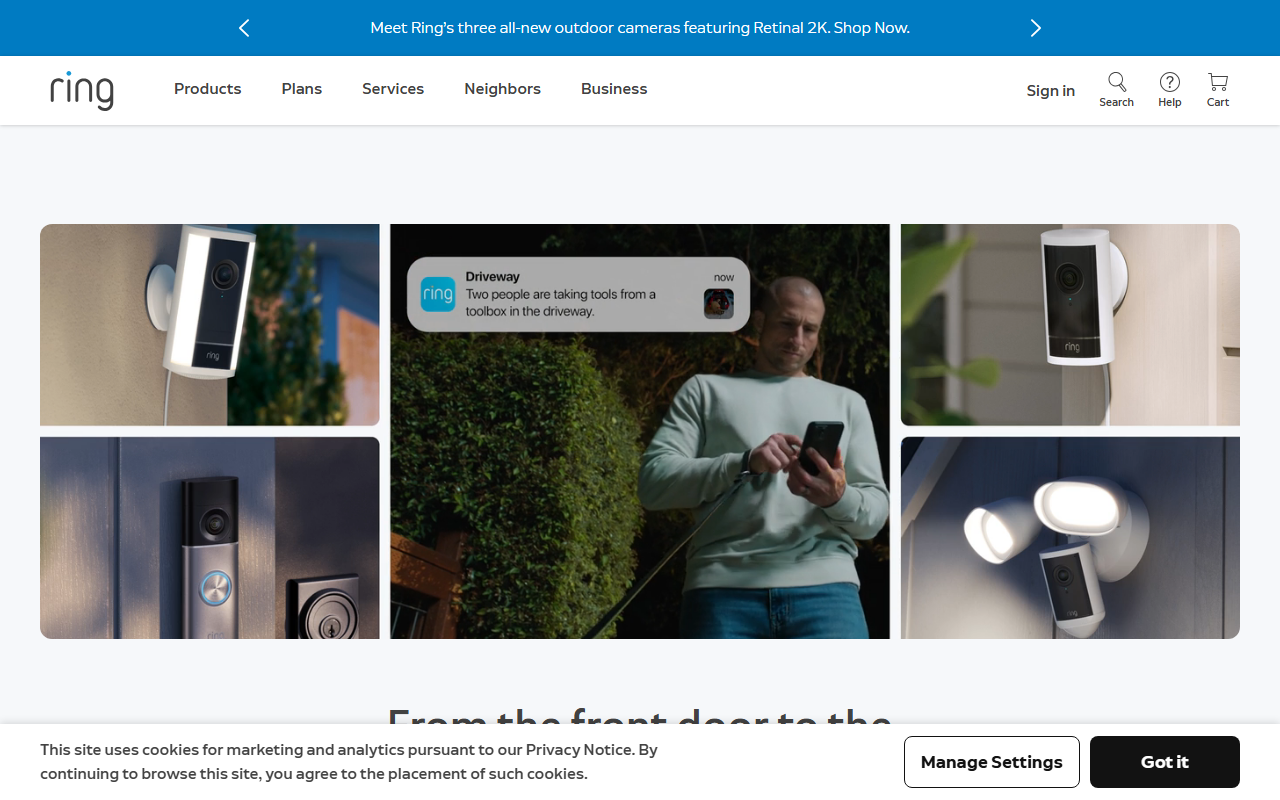Open the Business menu
This screenshot has width=1280, height=800.
[x=614, y=89]
